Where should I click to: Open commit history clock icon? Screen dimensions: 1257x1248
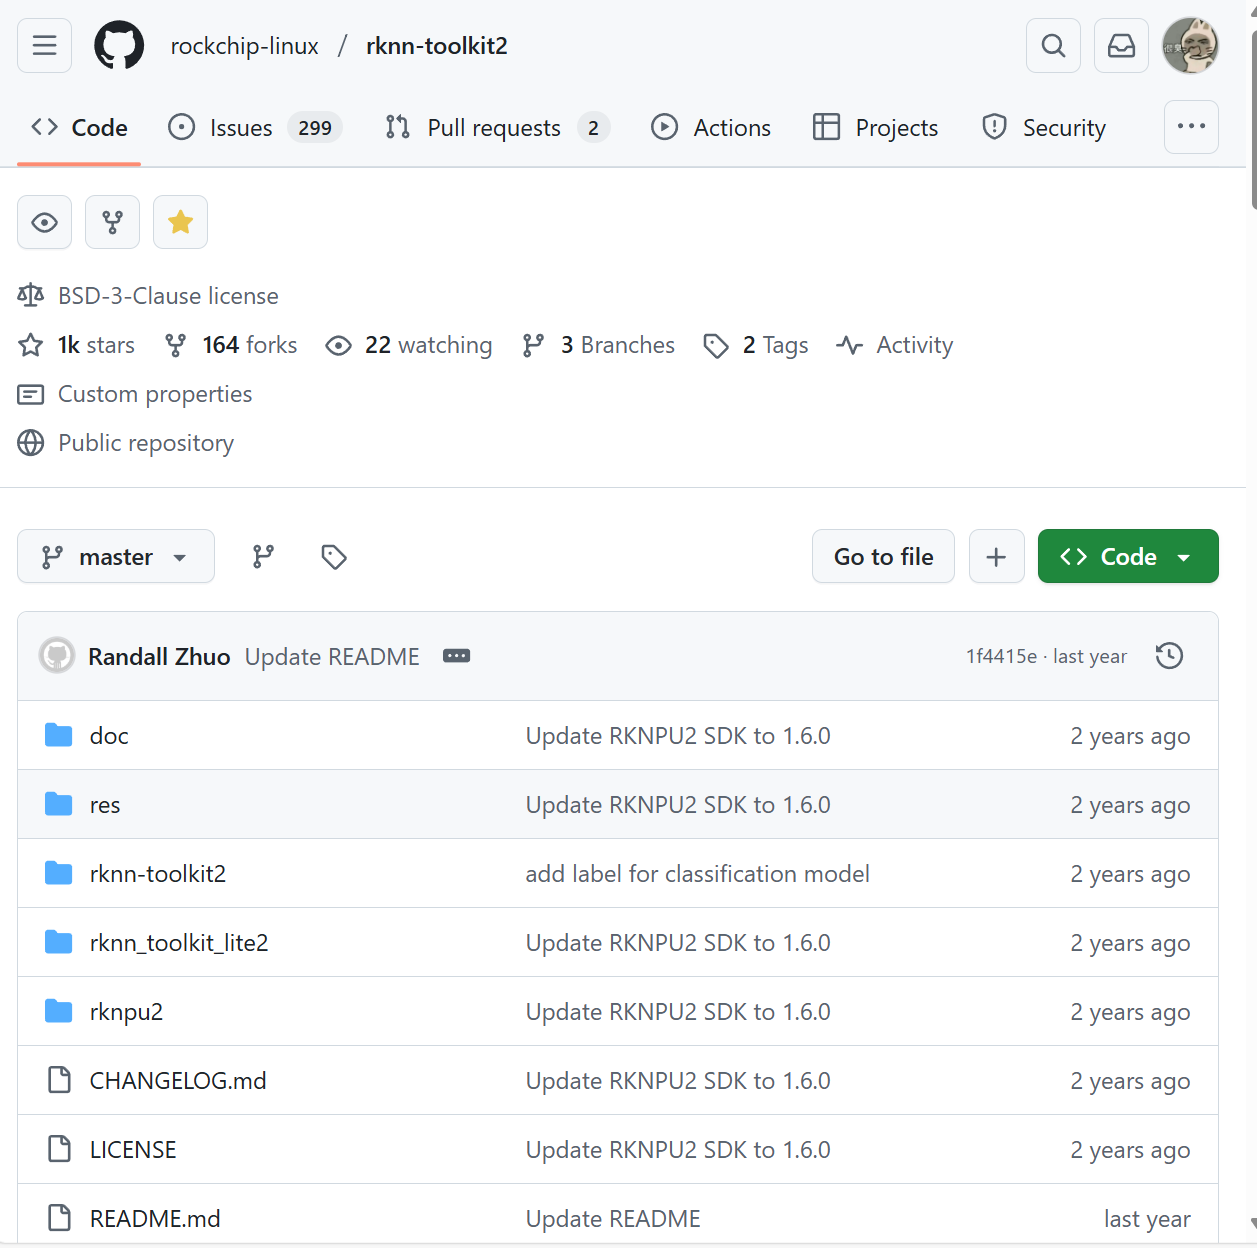point(1169,656)
